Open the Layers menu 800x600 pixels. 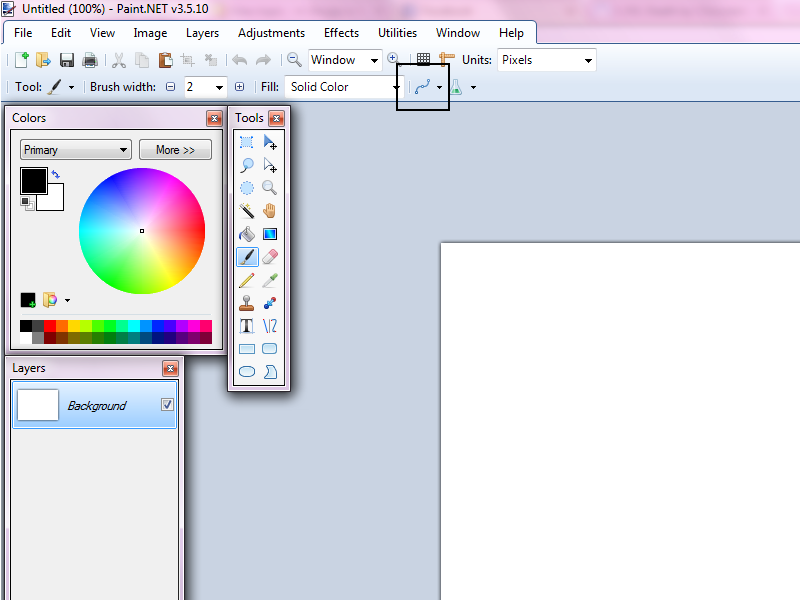click(202, 33)
